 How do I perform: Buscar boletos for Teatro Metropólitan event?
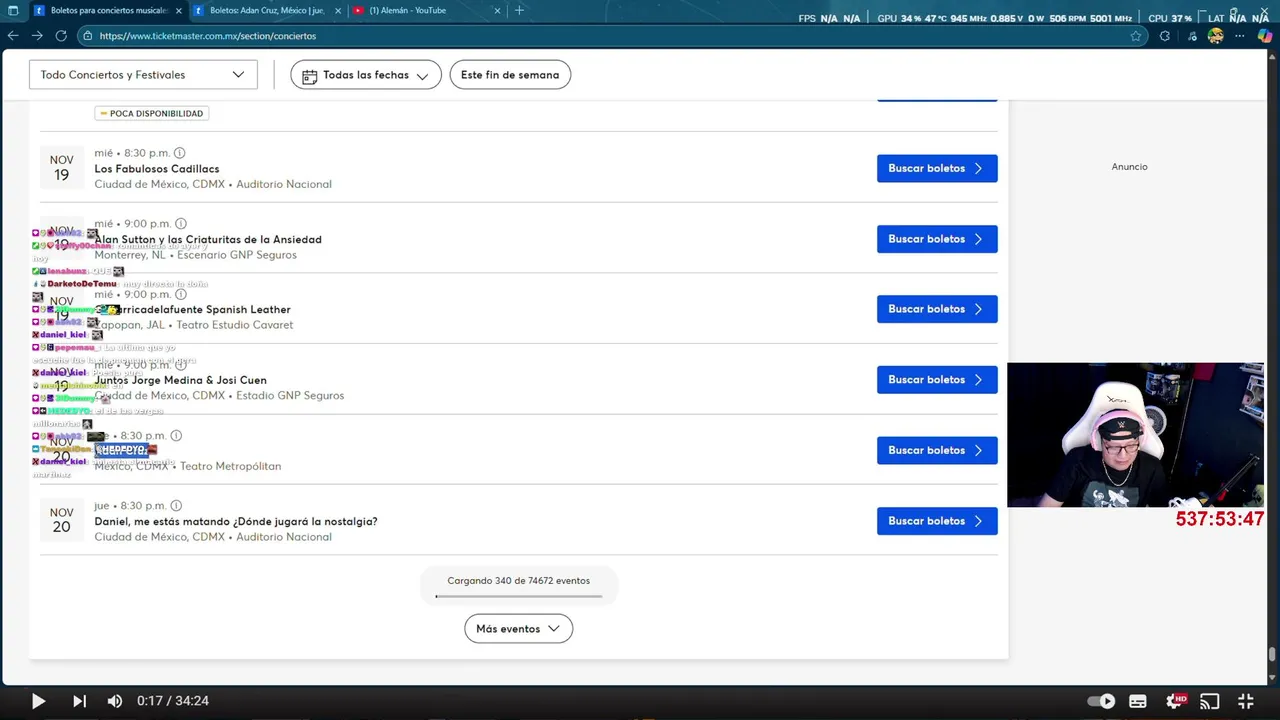tap(937, 450)
